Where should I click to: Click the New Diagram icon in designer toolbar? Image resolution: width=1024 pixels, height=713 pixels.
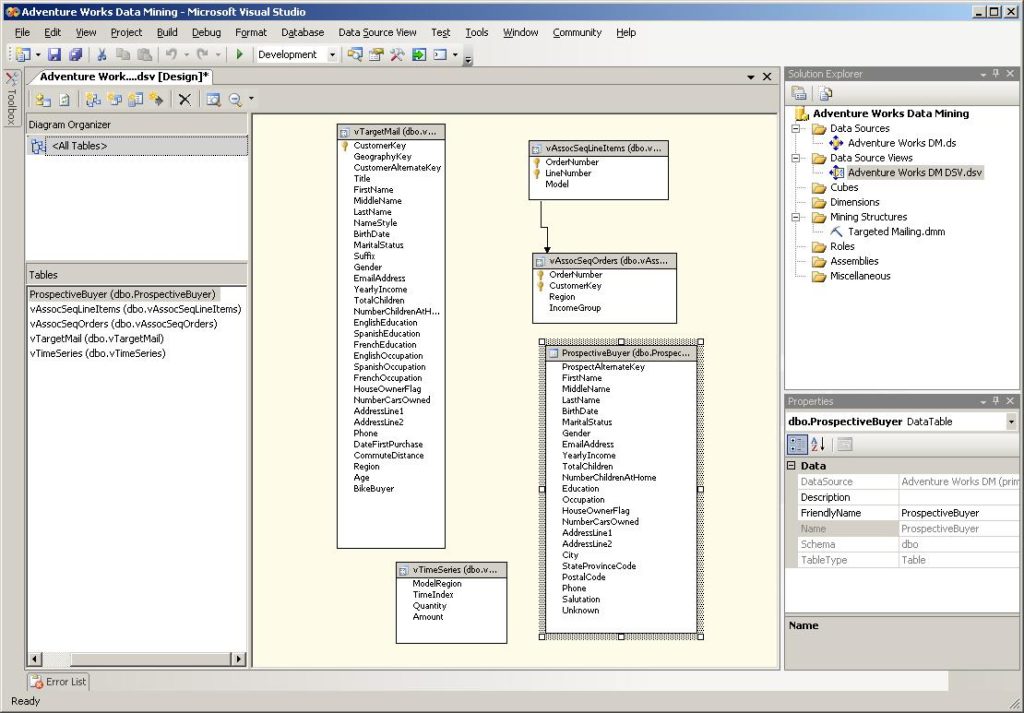pos(93,100)
